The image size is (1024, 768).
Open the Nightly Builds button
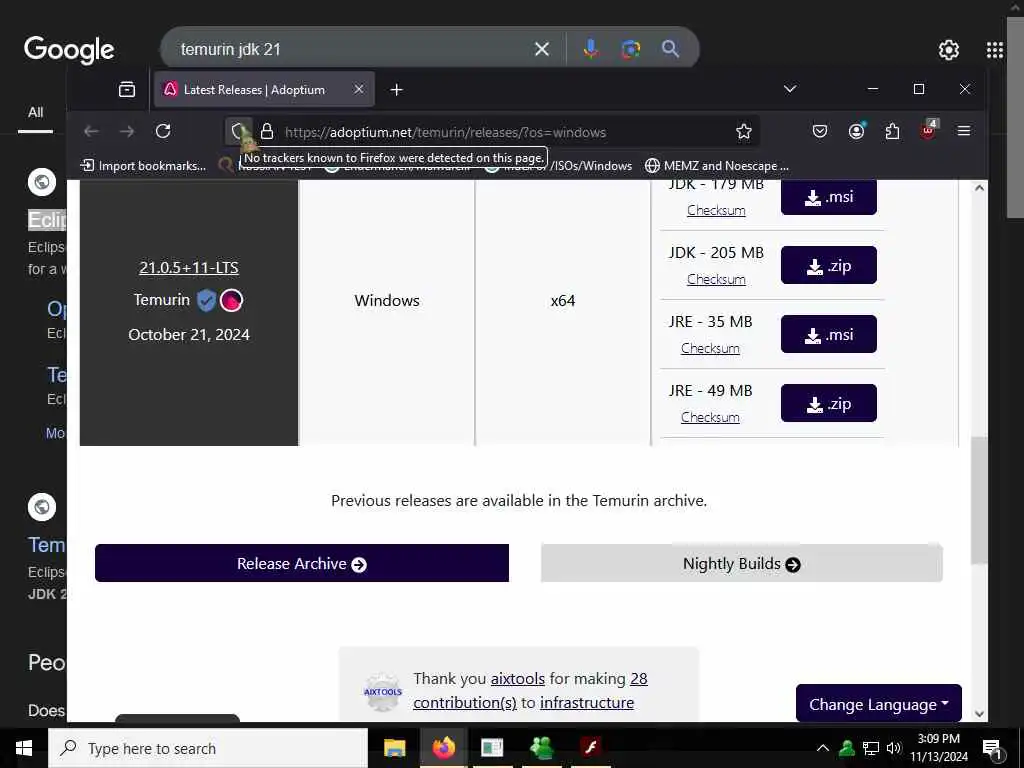[x=741, y=563]
